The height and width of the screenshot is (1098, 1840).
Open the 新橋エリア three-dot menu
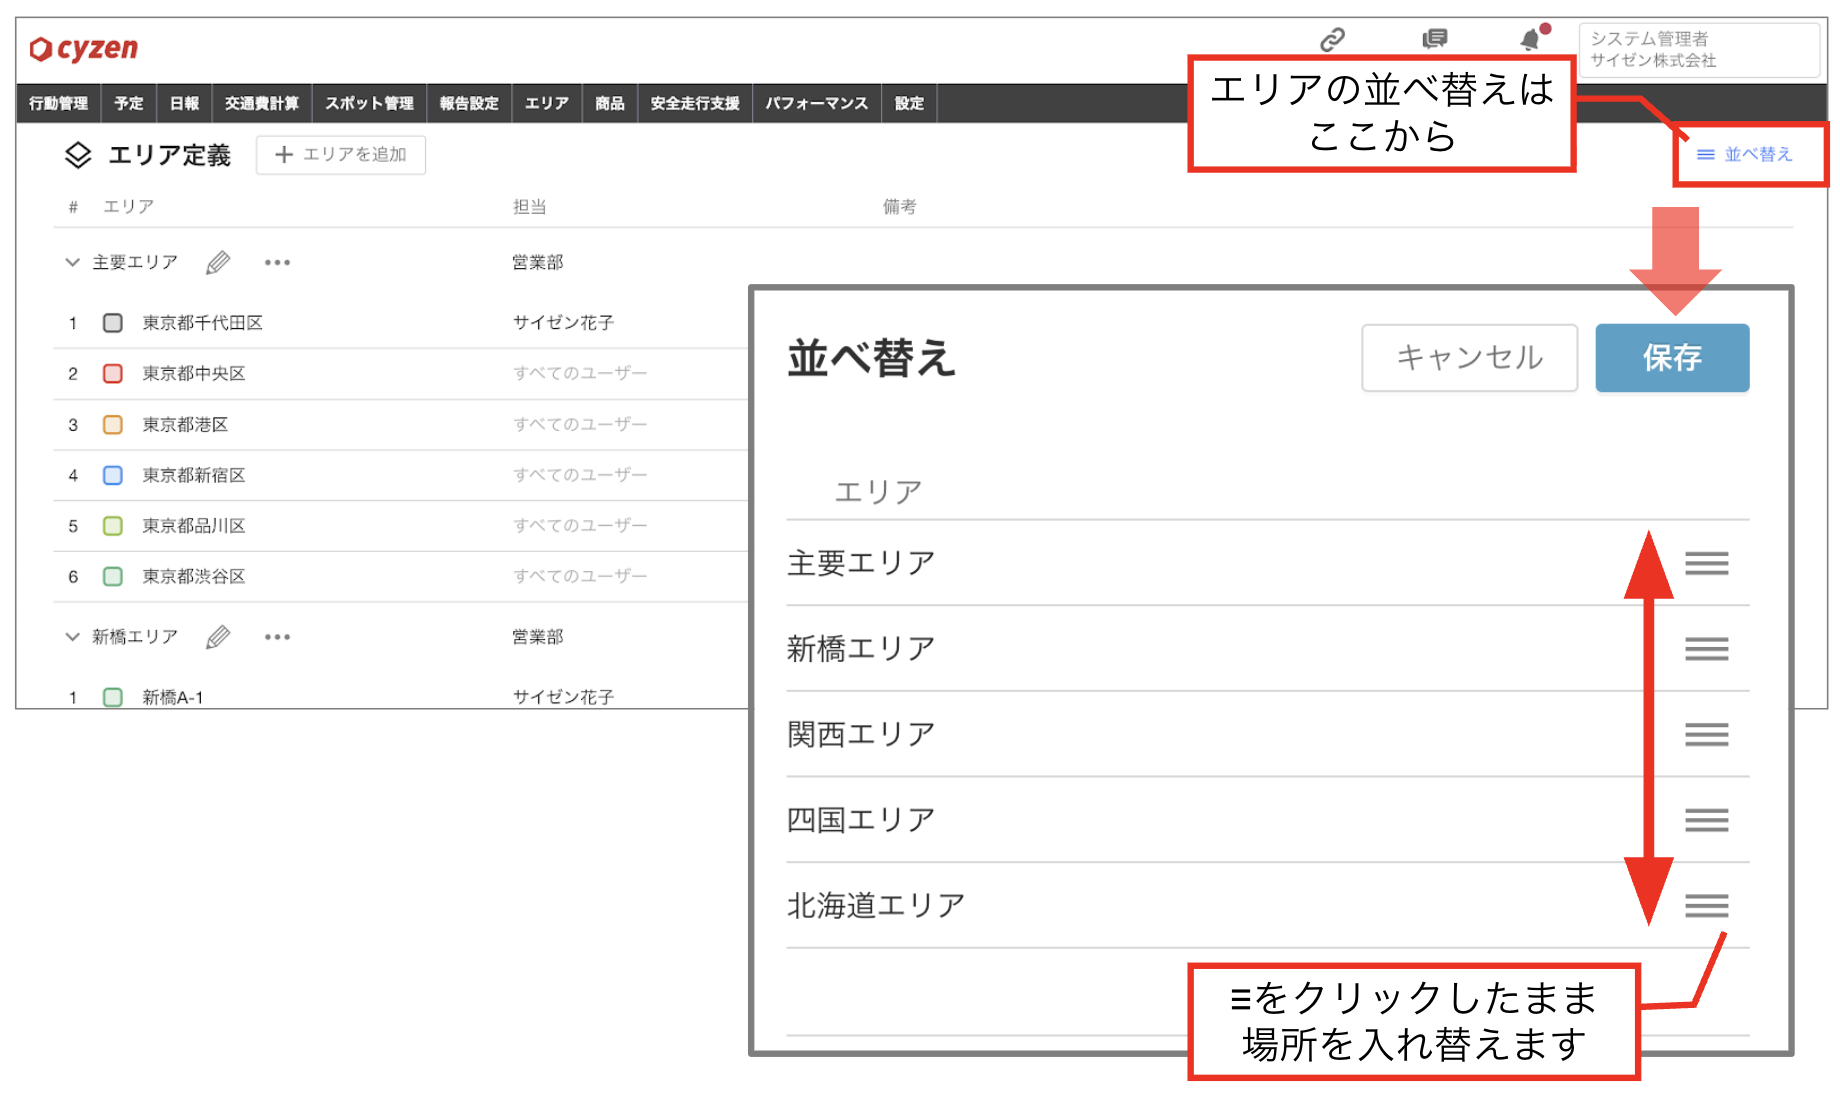277,637
